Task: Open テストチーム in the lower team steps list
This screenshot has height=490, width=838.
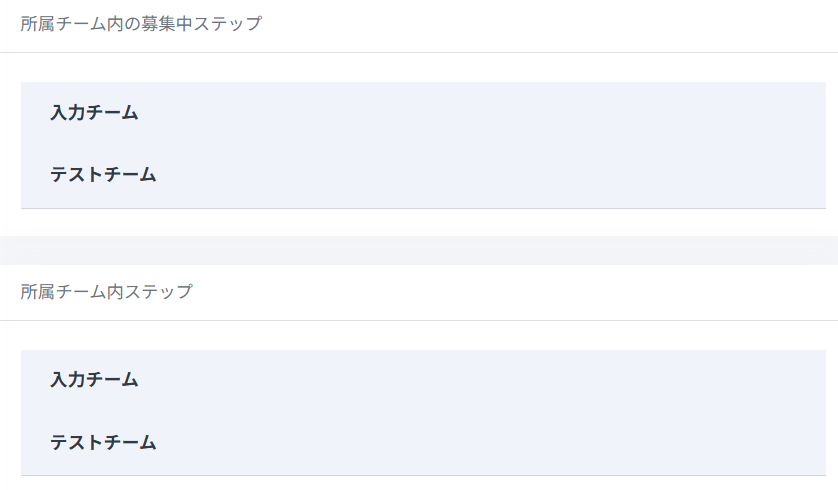Action: 104,442
